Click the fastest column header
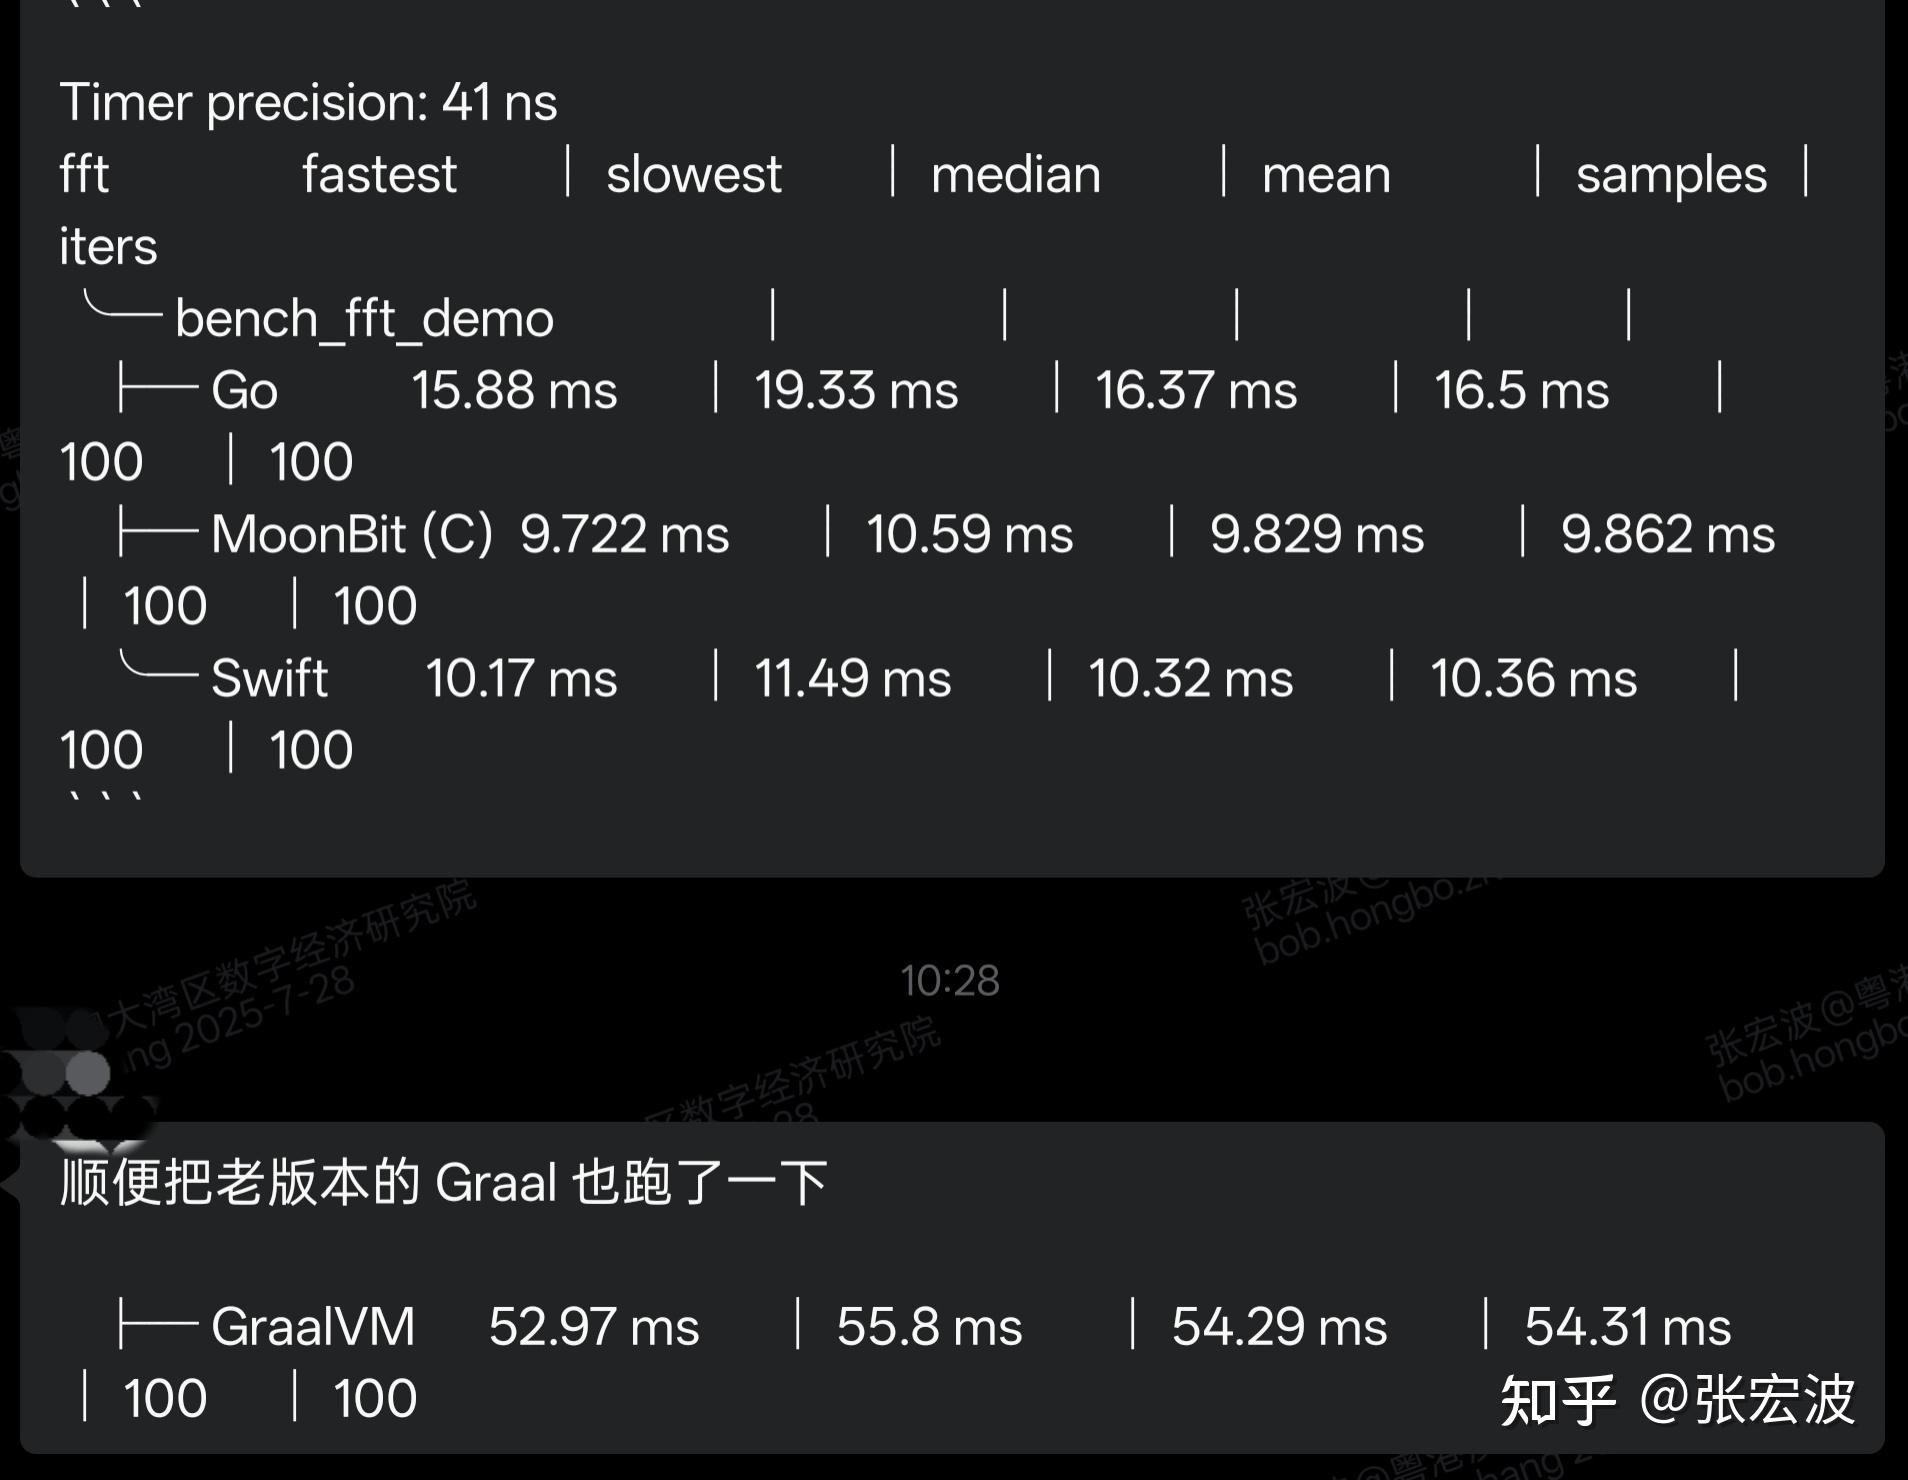1908x1480 pixels. point(379,175)
